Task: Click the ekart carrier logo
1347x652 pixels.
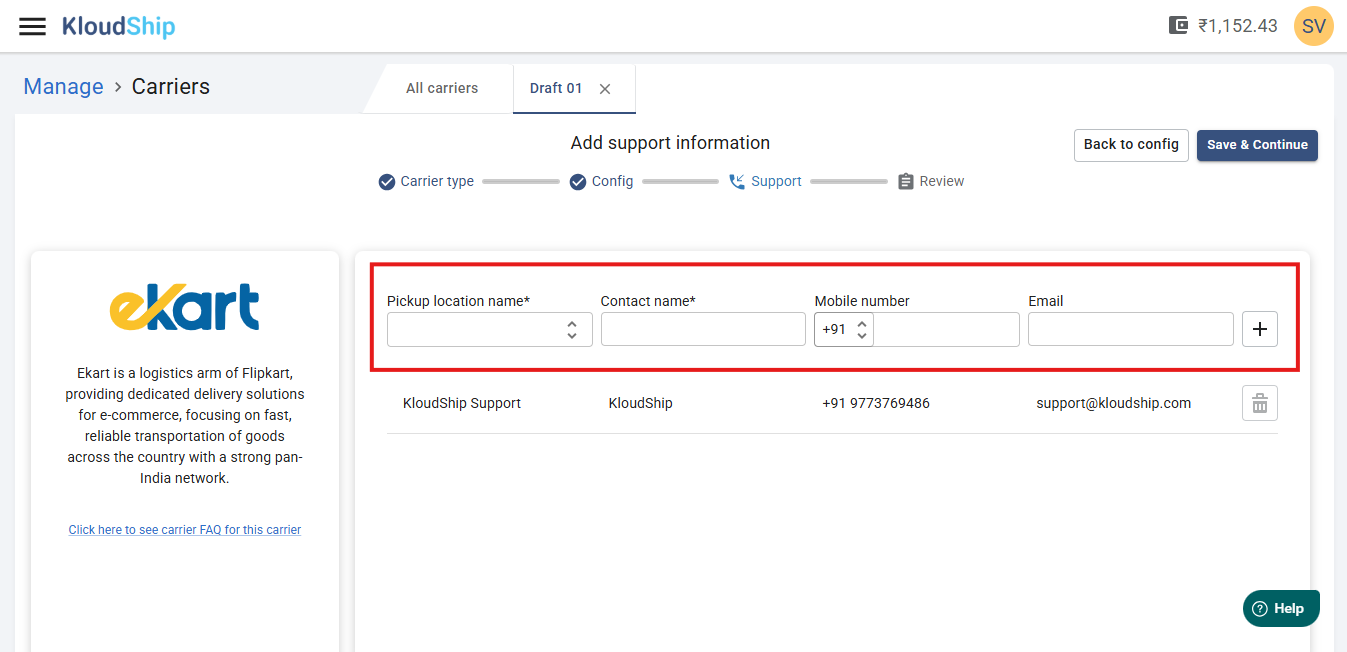Action: [185, 307]
